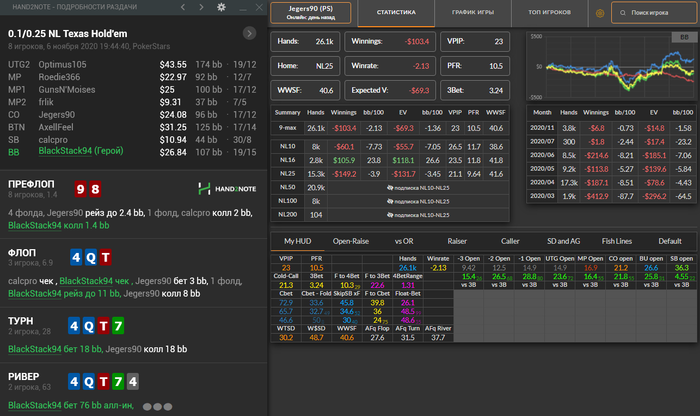Select the NL10 summary row
Image resolution: width=700 pixels, height=416 pixels.
tap(390, 147)
